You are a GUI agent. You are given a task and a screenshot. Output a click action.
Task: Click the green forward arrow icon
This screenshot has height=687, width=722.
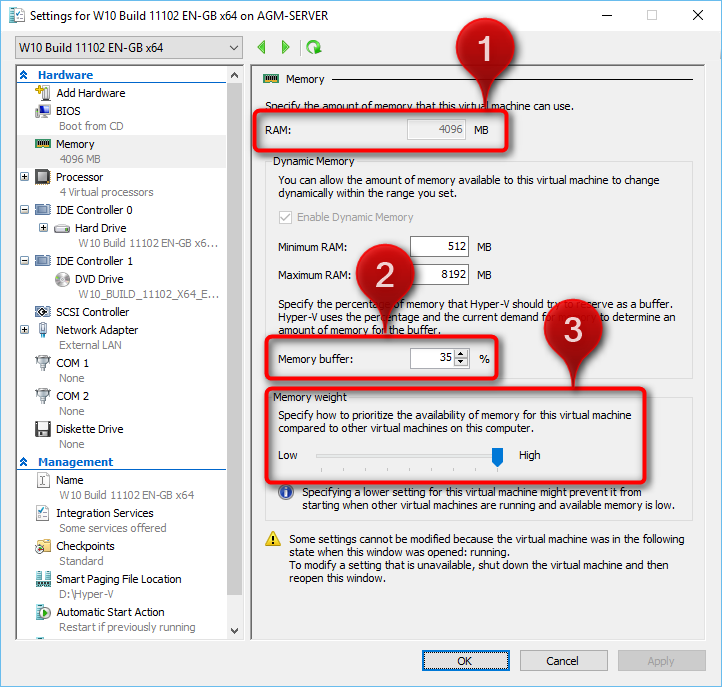285,47
